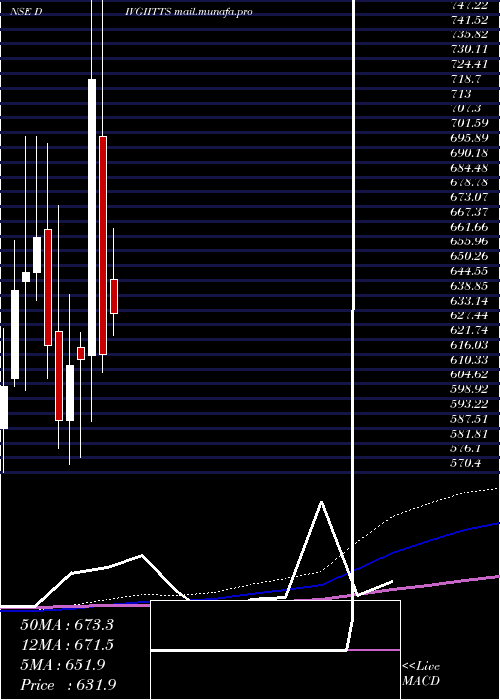Select the 701.59 price axis label

click(469, 123)
